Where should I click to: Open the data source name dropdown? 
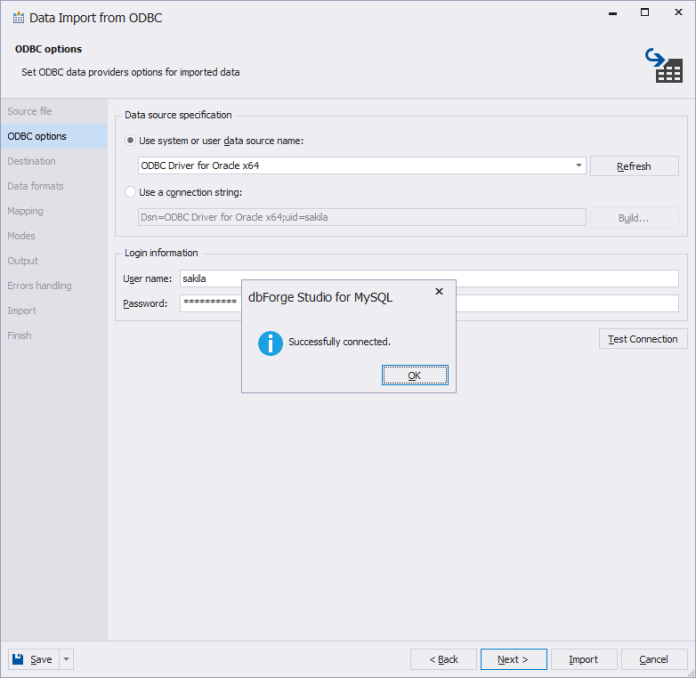click(578, 166)
